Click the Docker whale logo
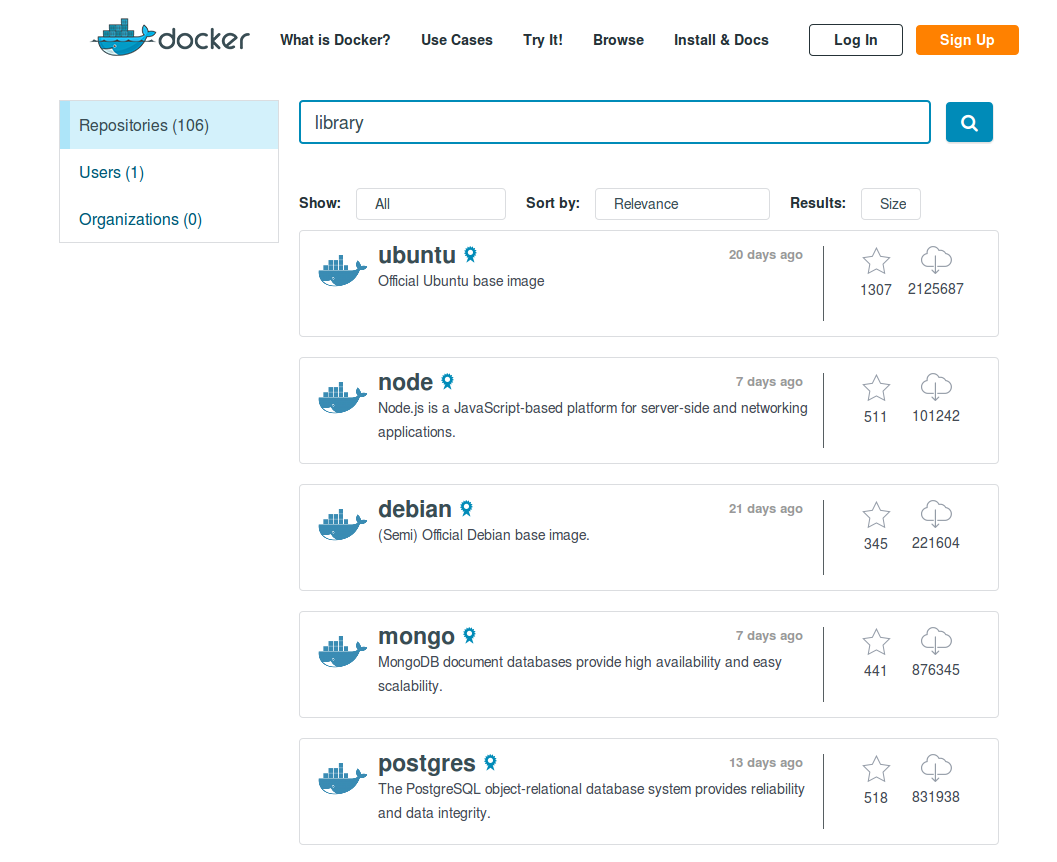 pos(170,38)
